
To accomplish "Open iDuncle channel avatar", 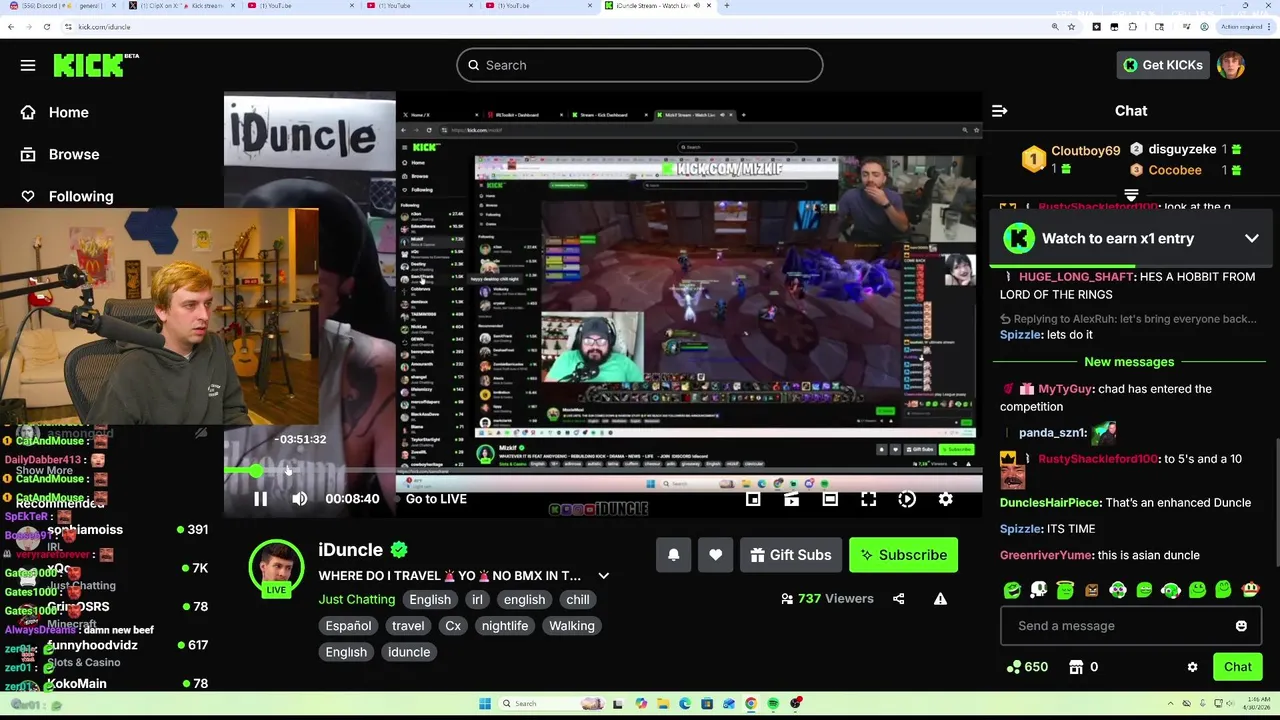I will (x=276, y=567).
